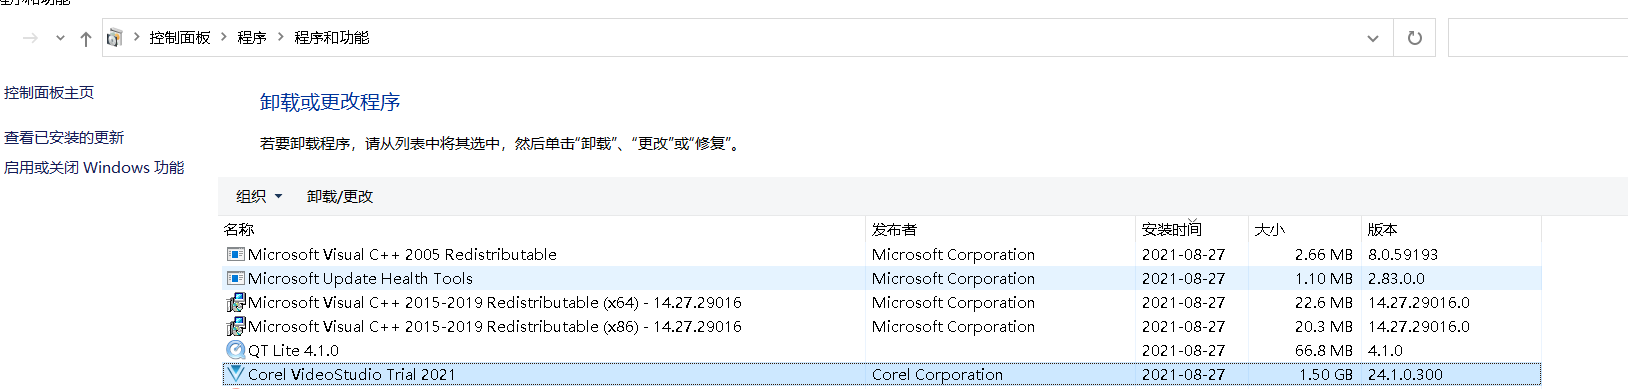Viewport: 1628px width, 389px height.
Task: Select Visual C++ 2015-2019 Redistributable (x64) entry
Action: pyautogui.click(x=881, y=303)
